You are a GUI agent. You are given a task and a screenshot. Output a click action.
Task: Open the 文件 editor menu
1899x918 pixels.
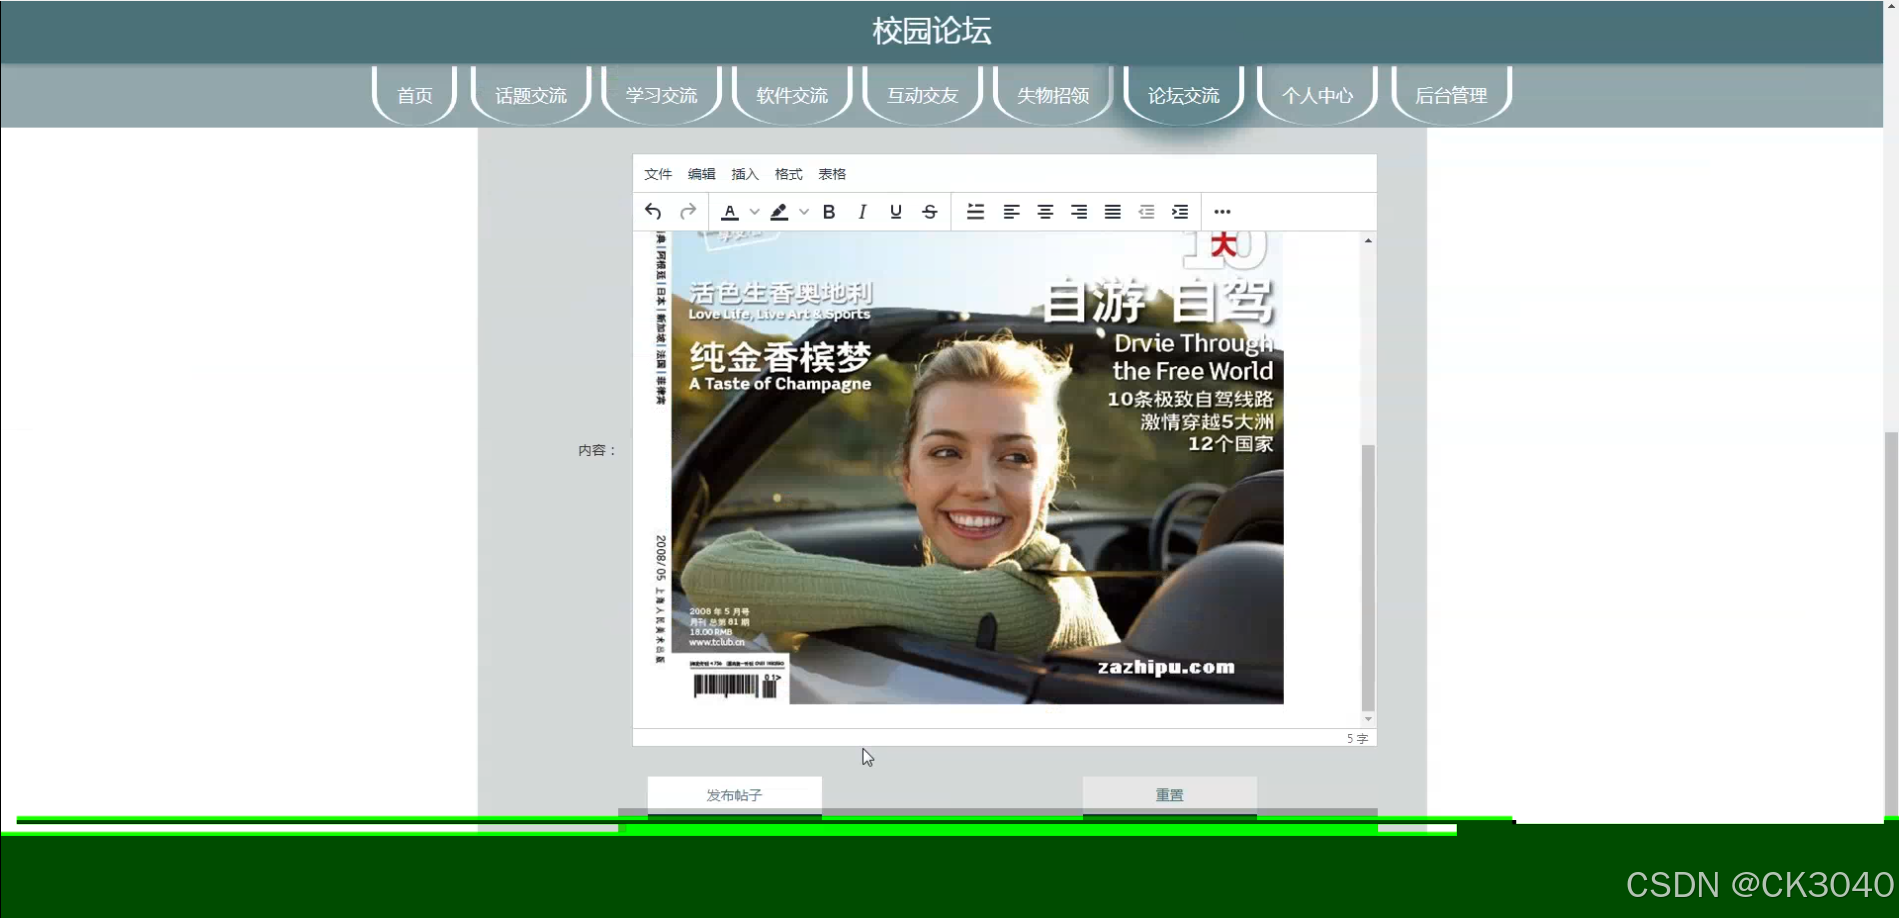tap(658, 174)
